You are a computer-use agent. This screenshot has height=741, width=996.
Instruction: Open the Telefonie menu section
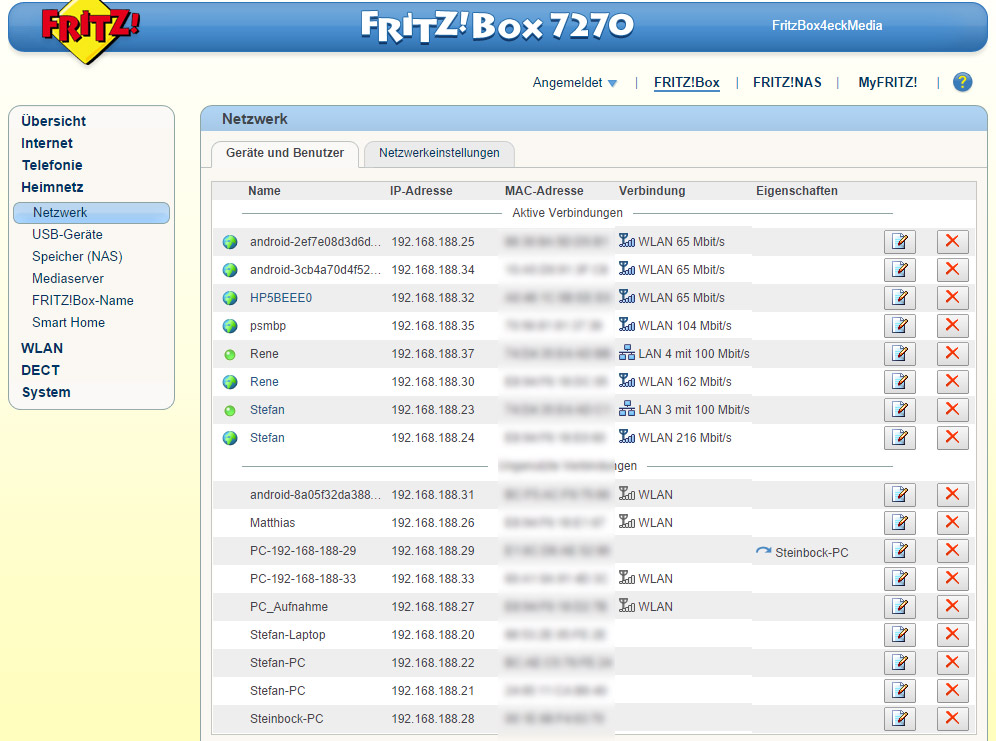[52, 165]
